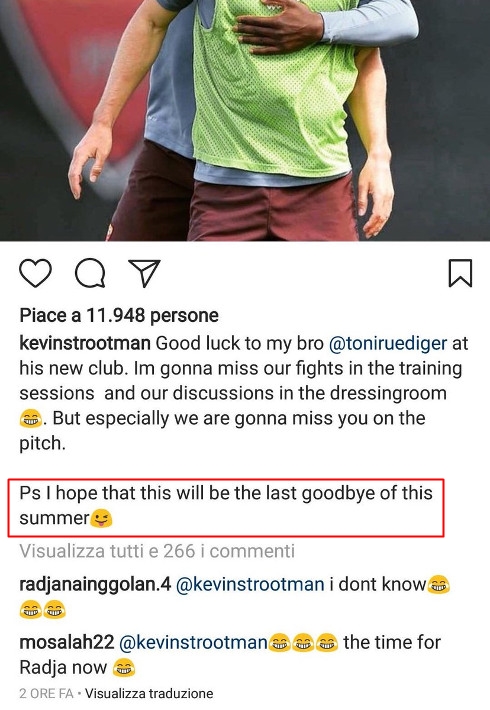Click the 2 ORE FA timestamp
Screen dimensions: 490x710
click(x=46, y=693)
